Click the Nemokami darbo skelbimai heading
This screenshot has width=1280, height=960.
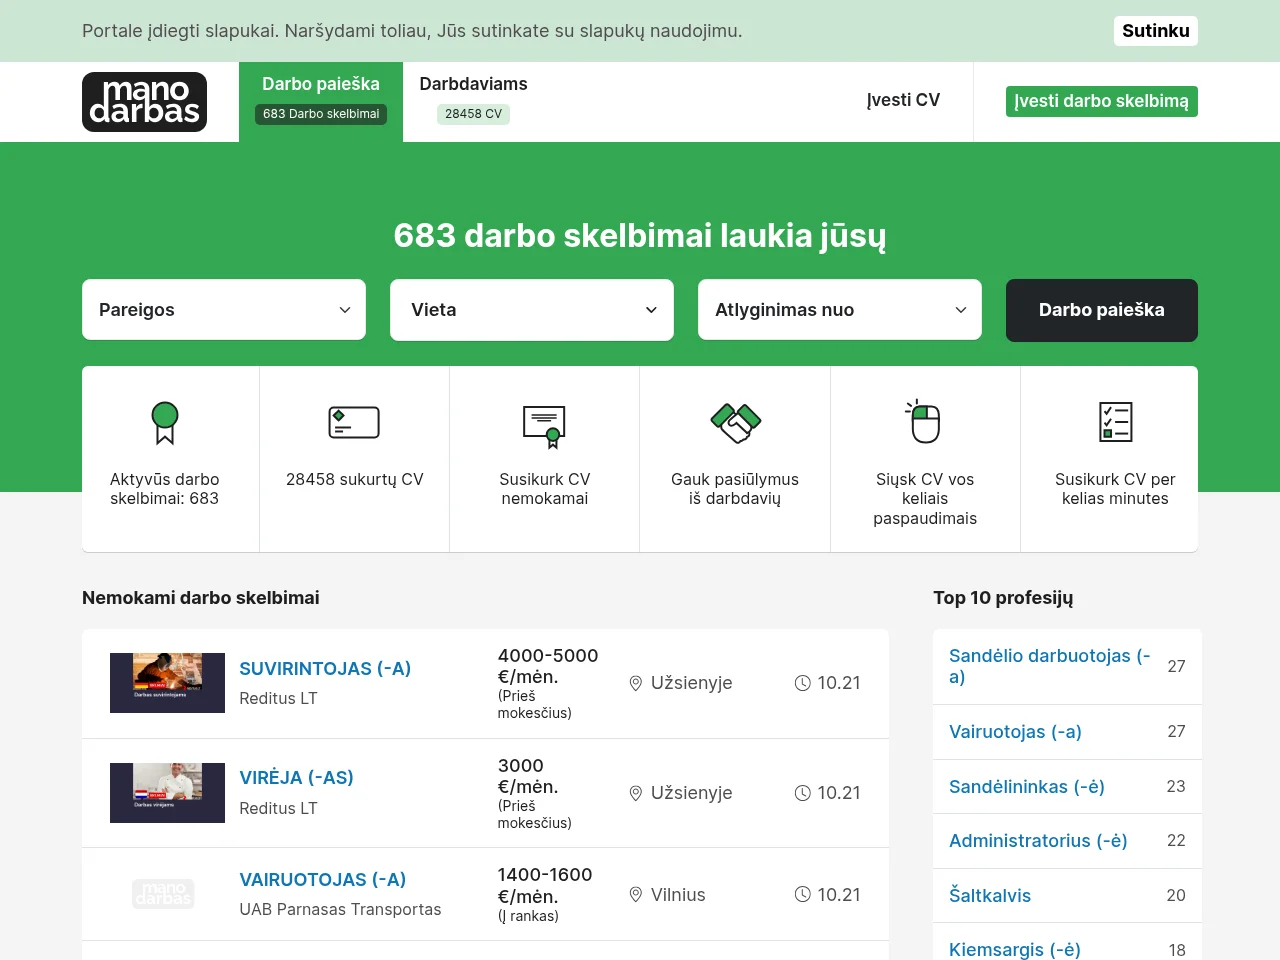coord(201,598)
